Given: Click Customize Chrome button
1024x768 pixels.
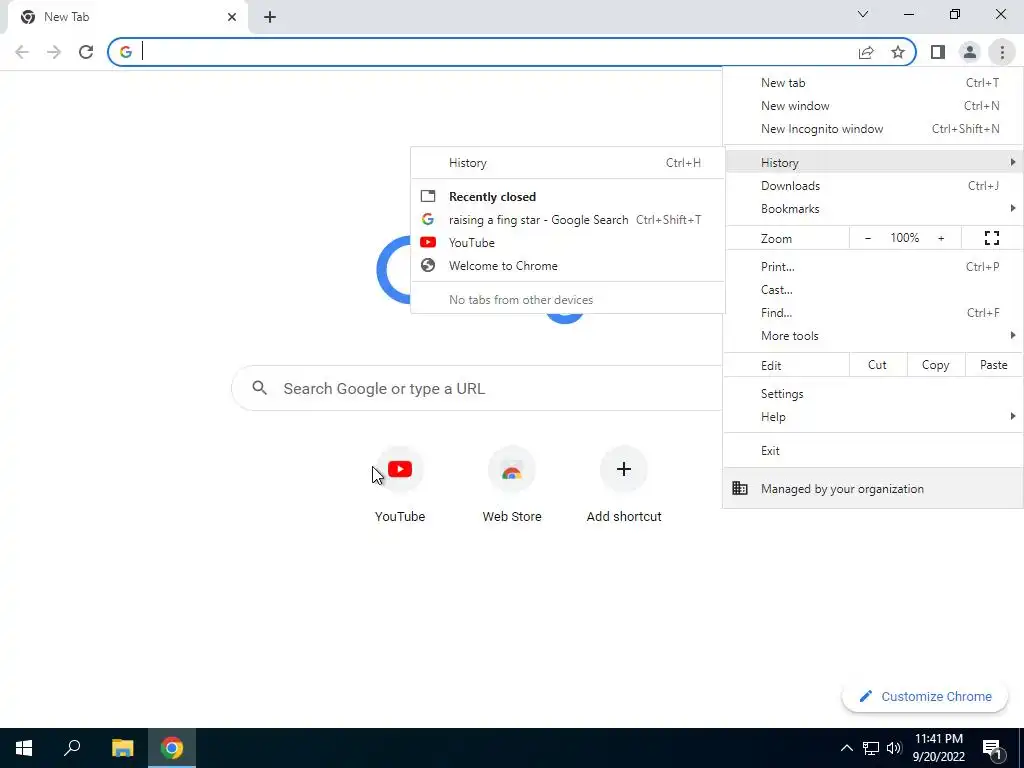Looking at the screenshot, I should pyautogui.click(x=925, y=696).
